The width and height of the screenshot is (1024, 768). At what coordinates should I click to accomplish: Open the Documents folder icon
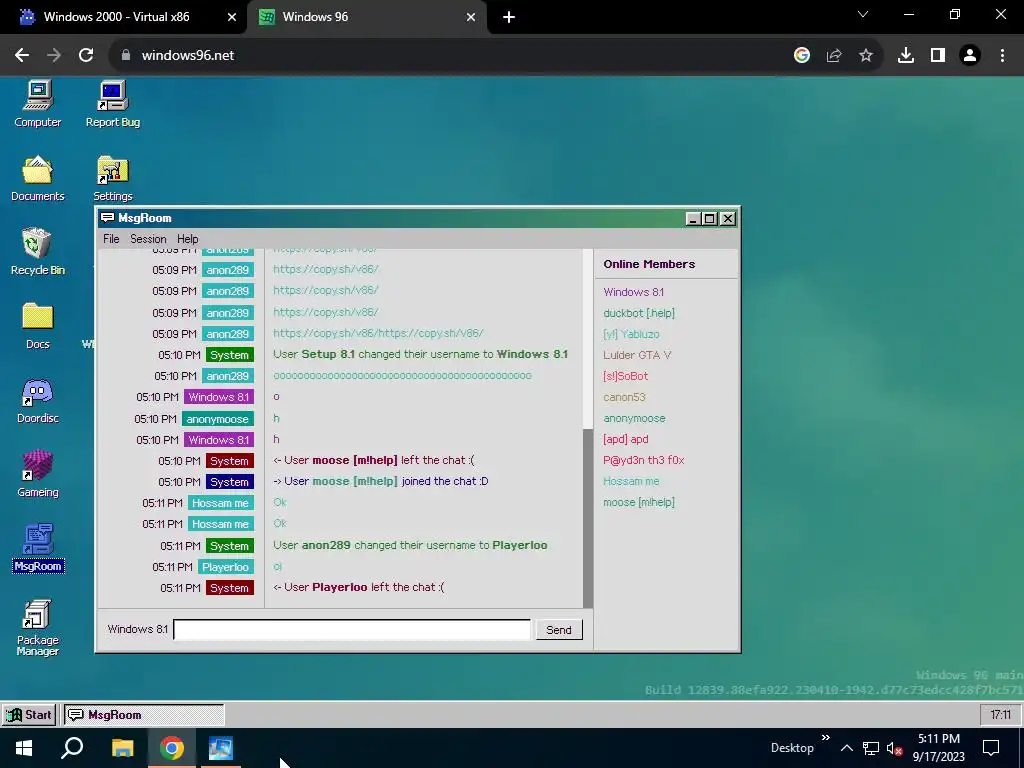click(x=38, y=178)
